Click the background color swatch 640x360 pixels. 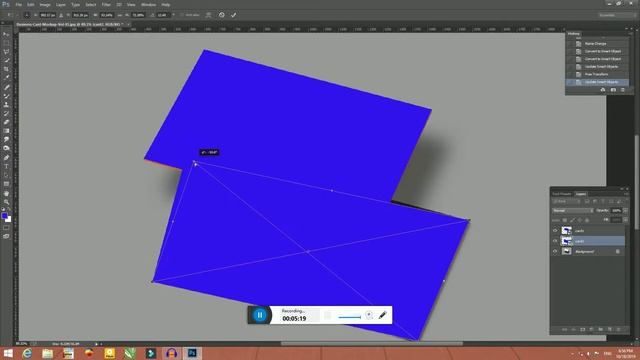pyautogui.click(x=9, y=220)
